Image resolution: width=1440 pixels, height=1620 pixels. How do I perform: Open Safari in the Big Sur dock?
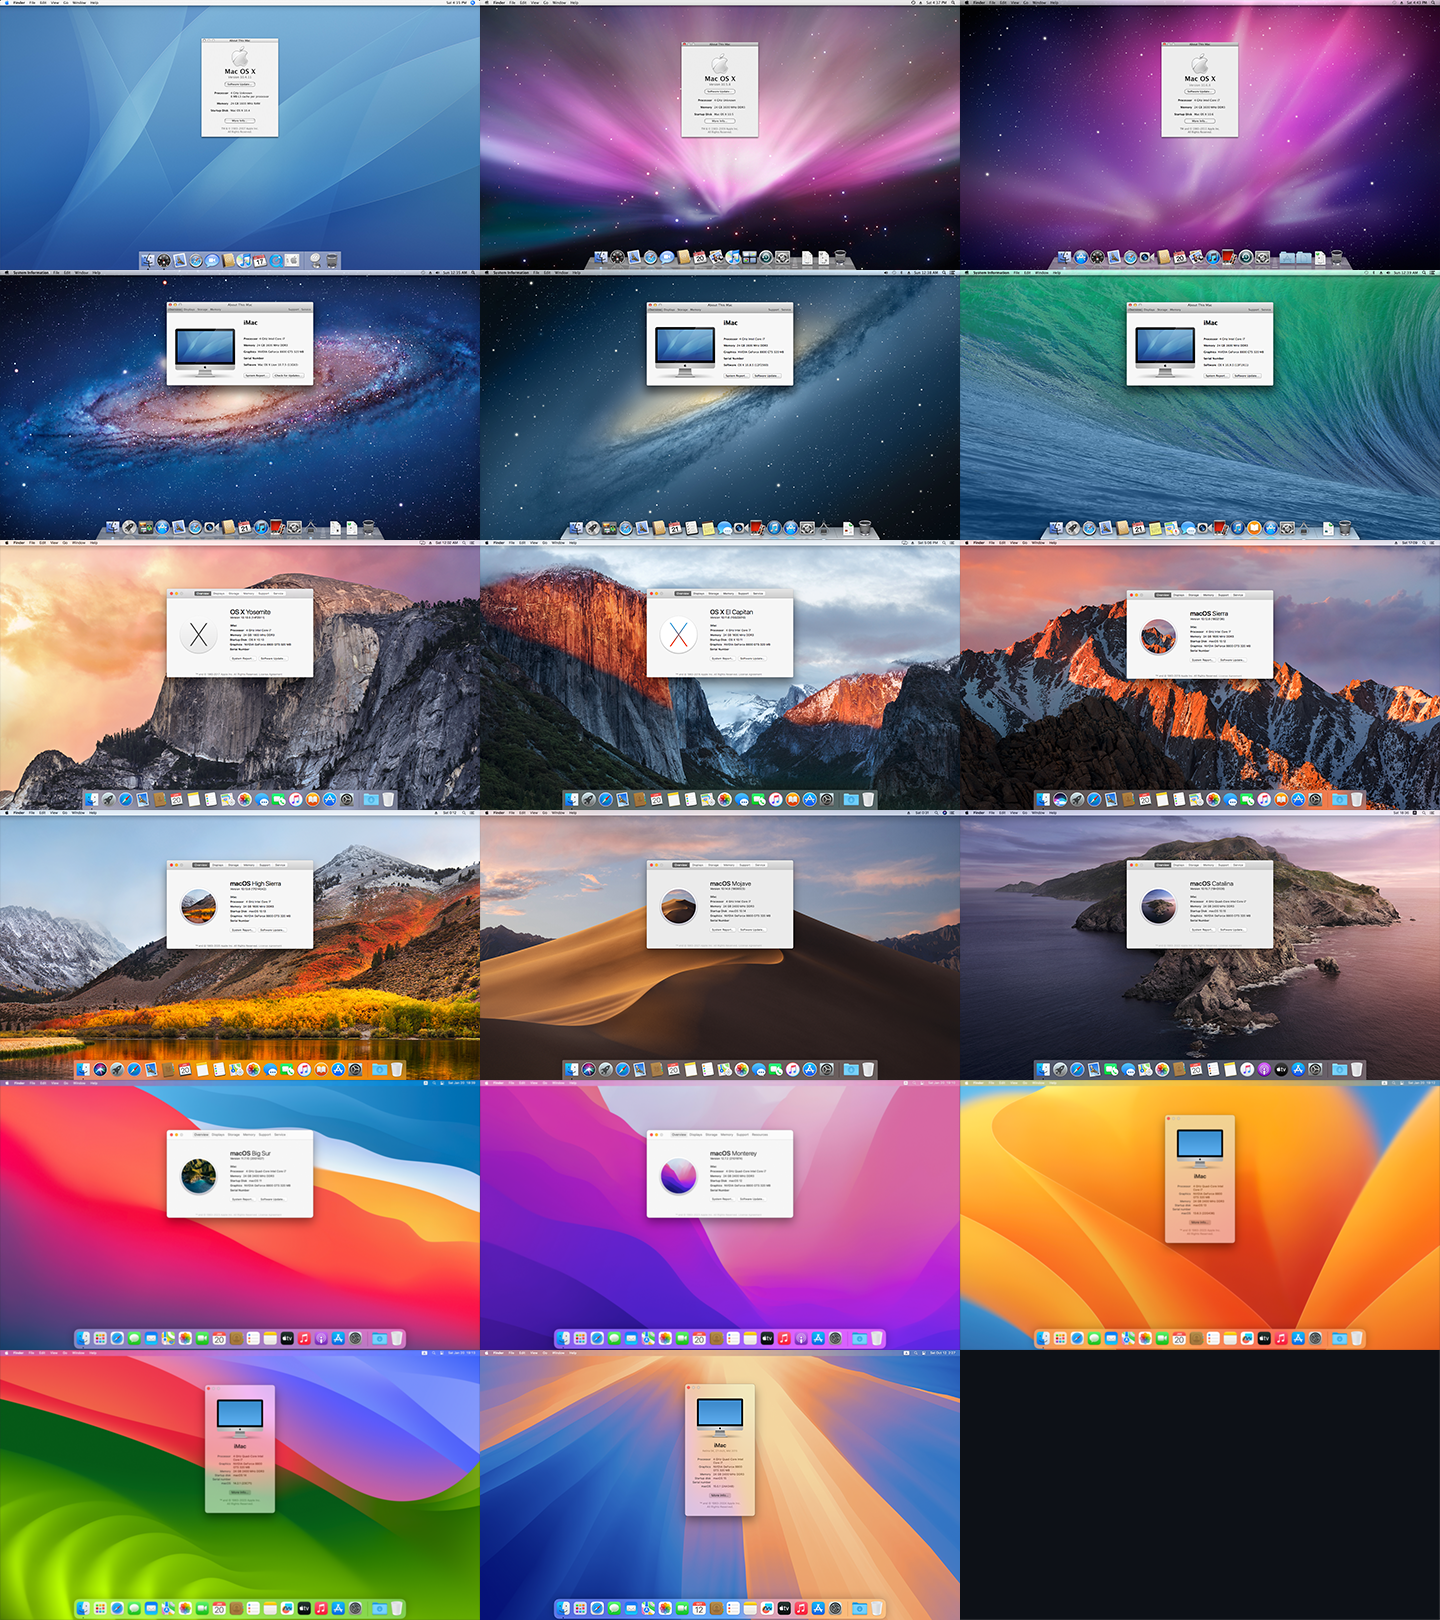117,1338
